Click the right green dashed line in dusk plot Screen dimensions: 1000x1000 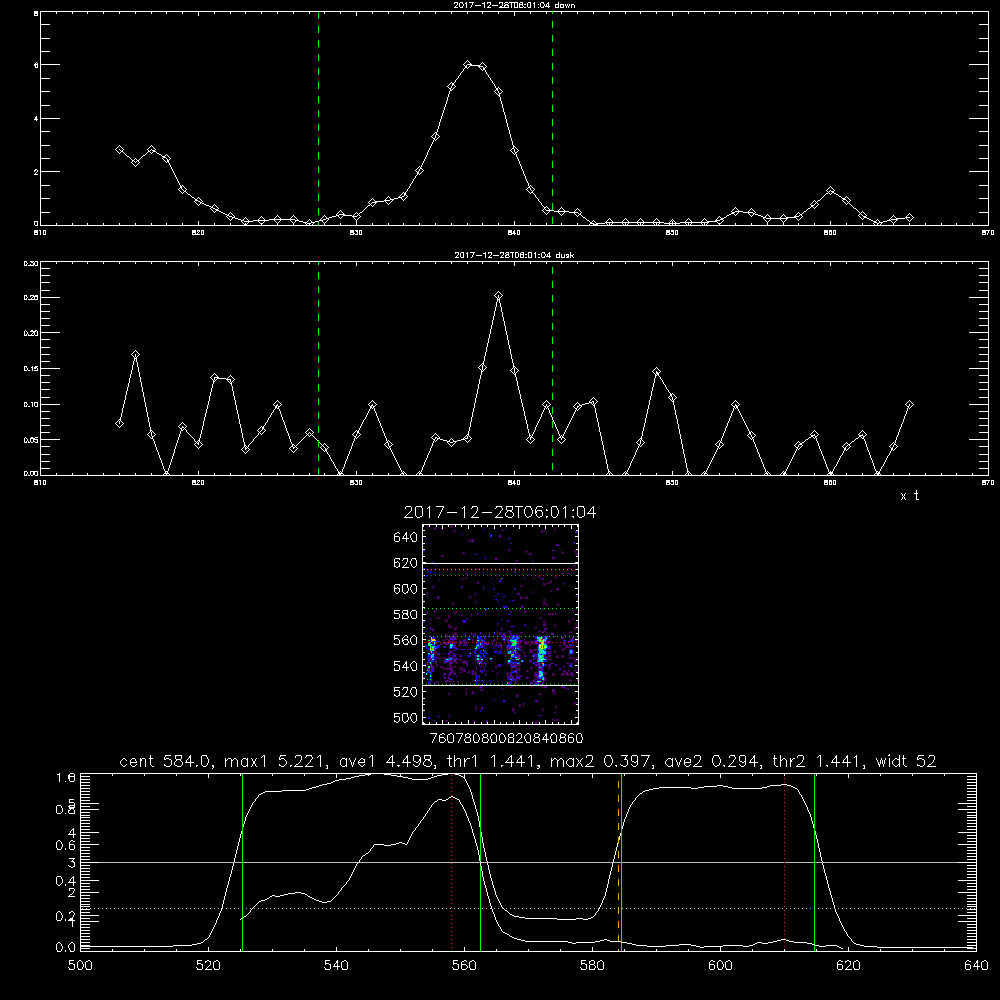coord(552,368)
